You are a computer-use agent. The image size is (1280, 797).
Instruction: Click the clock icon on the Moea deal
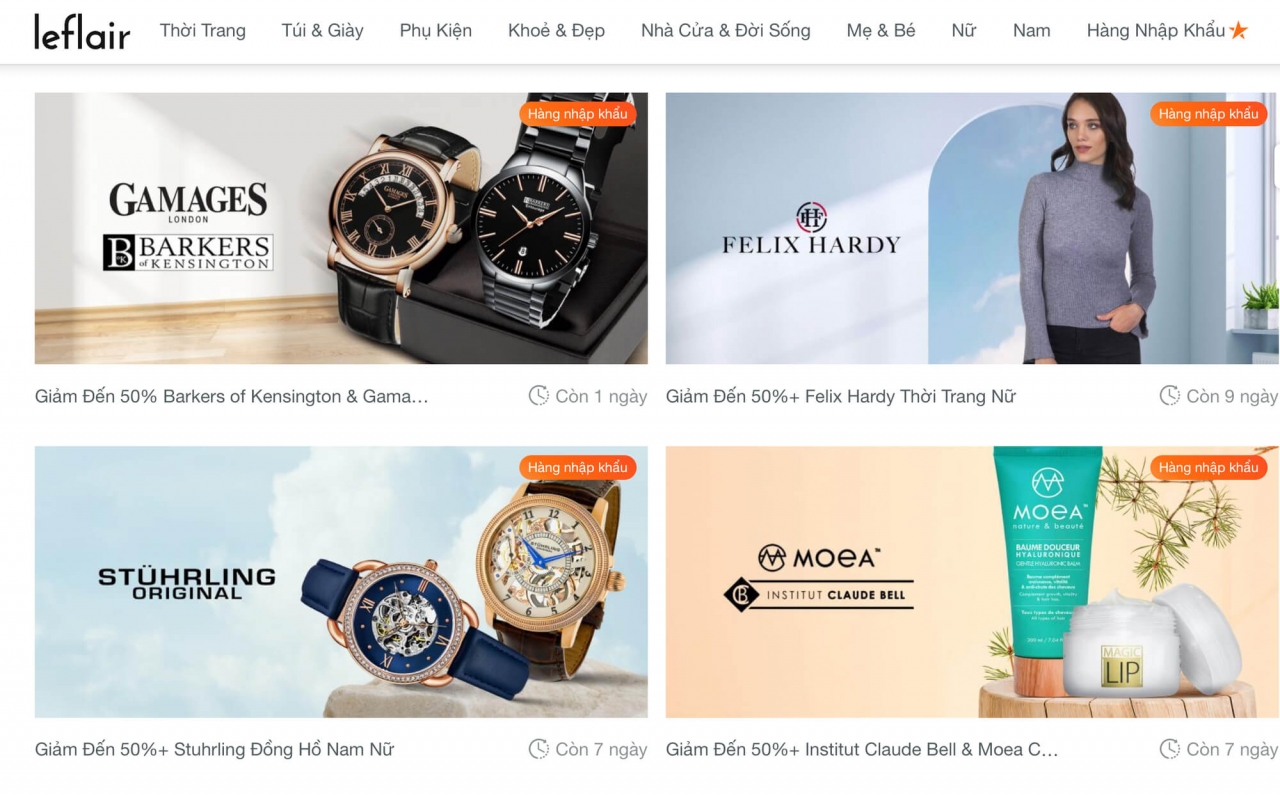(x=1170, y=749)
